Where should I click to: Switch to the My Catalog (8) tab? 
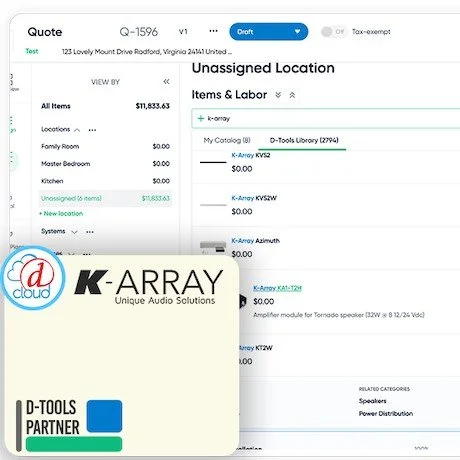click(x=227, y=140)
